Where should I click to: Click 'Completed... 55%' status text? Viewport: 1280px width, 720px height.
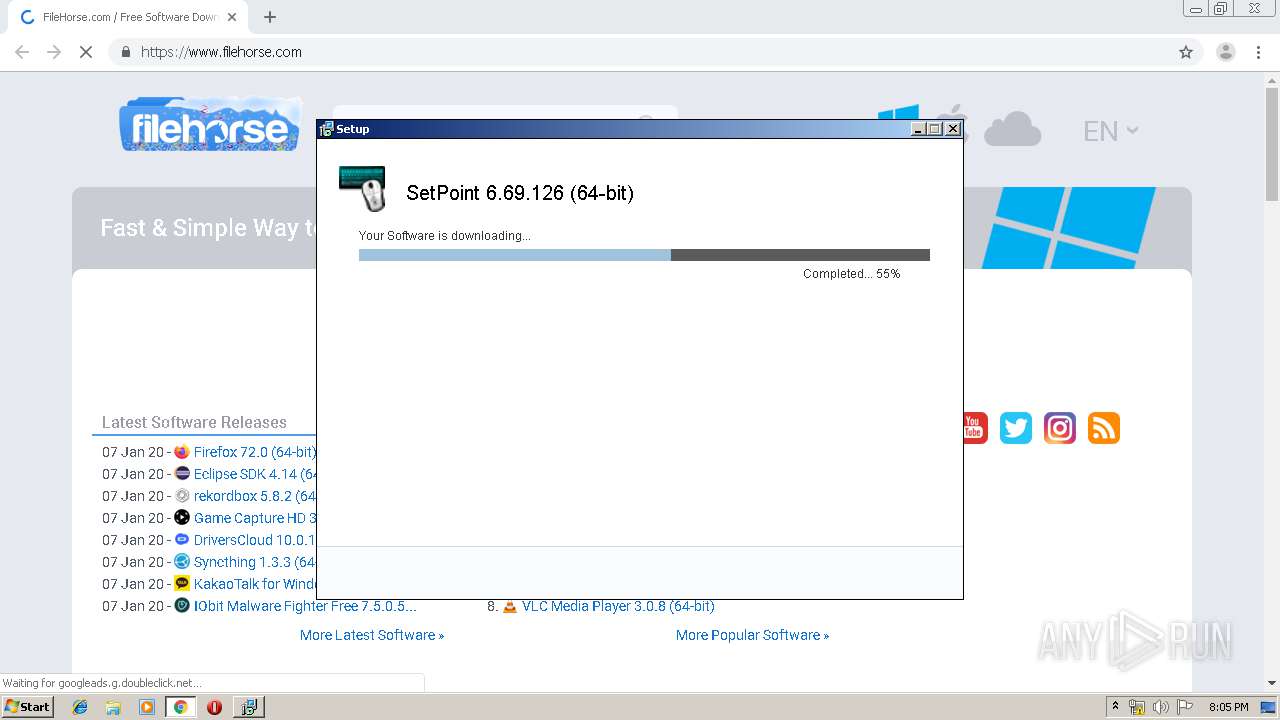(x=851, y=274)
